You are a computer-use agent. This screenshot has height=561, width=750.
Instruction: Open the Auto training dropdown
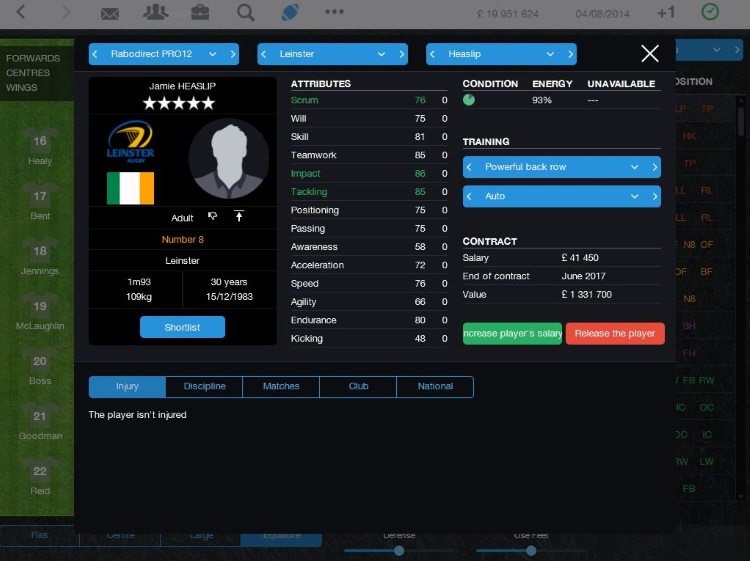point(562,197)
